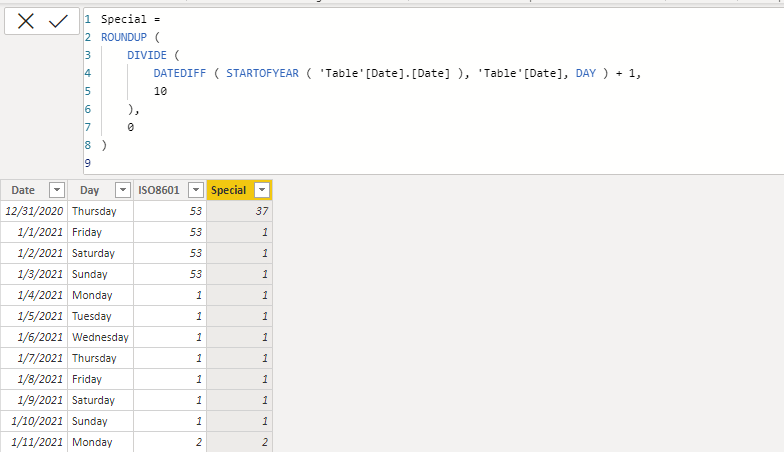This screenshot has height=452, width=784.
Task: Select the 1/1/2021 date cell
Action: (34, 232)
